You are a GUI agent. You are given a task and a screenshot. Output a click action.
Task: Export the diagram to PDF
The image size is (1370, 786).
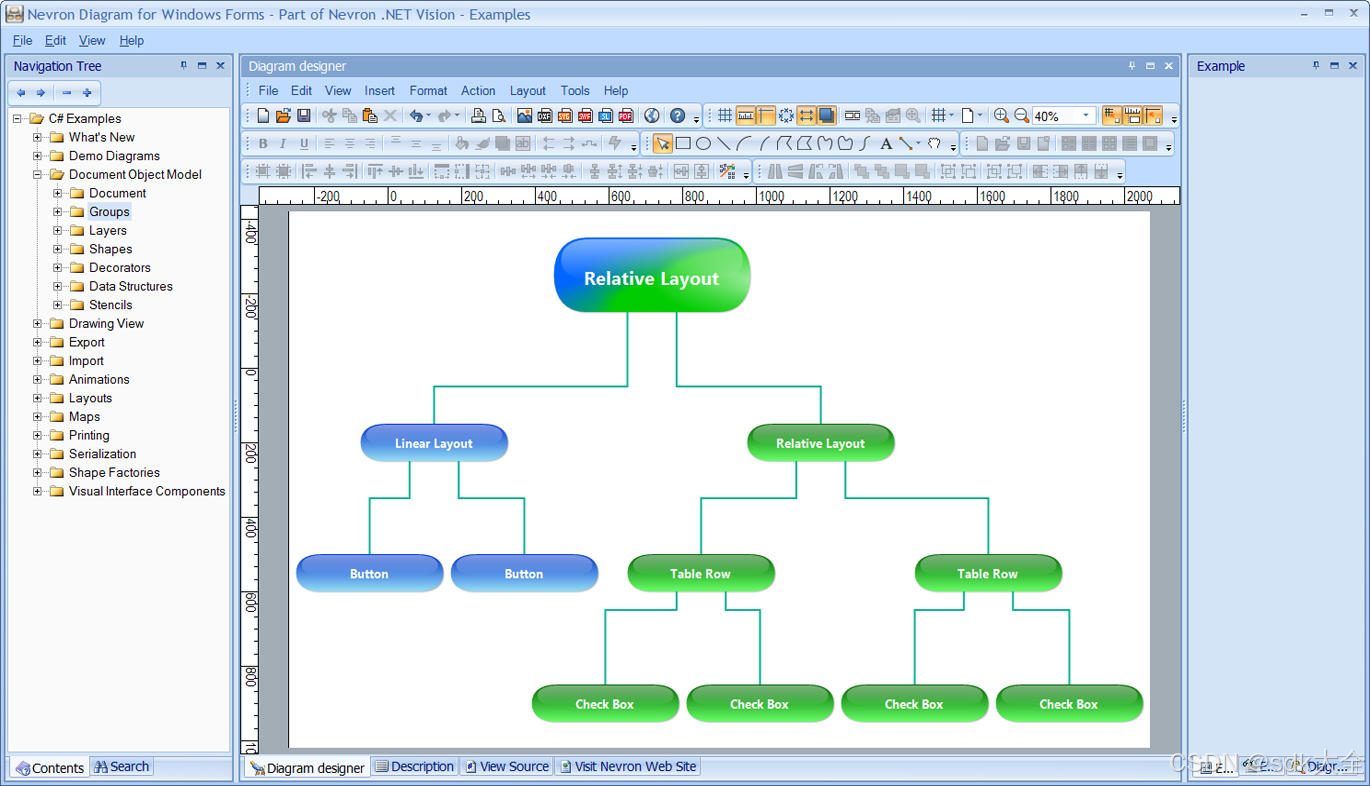(626, 115)
